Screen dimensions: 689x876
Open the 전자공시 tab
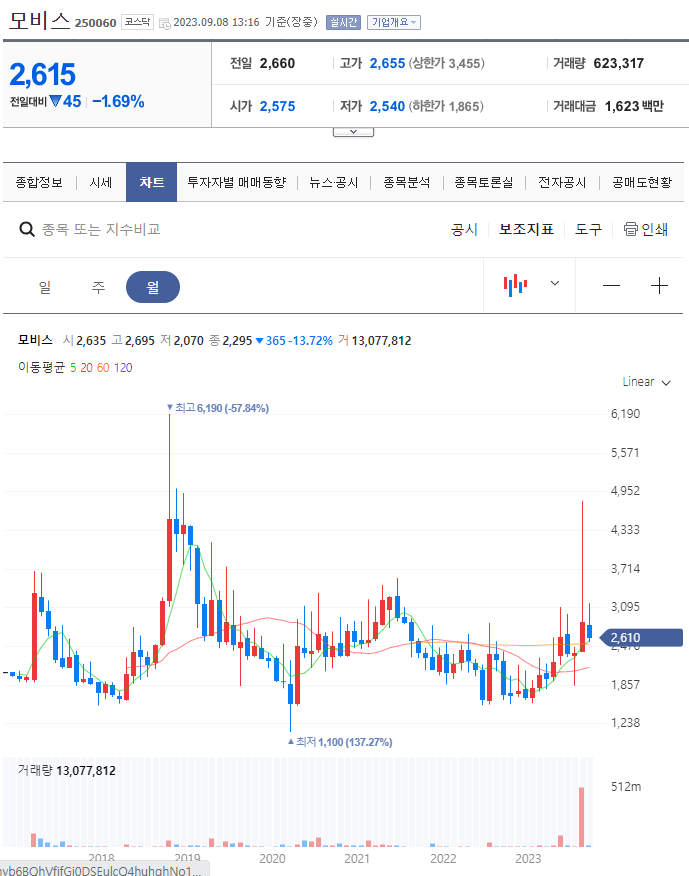click(562, 182)
